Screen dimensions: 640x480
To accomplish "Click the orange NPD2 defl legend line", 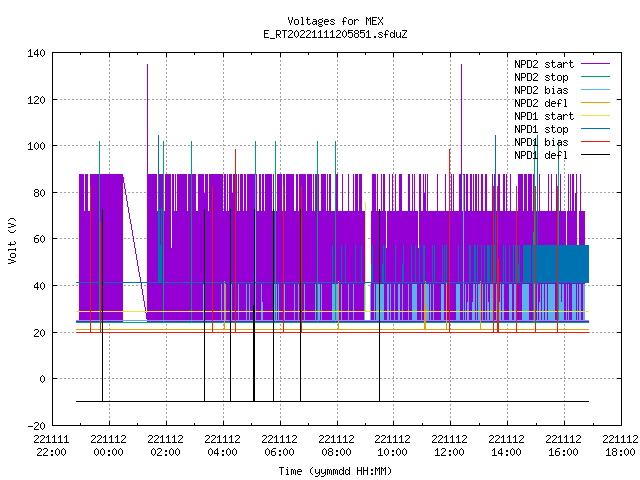I will (x=595, y=102).
